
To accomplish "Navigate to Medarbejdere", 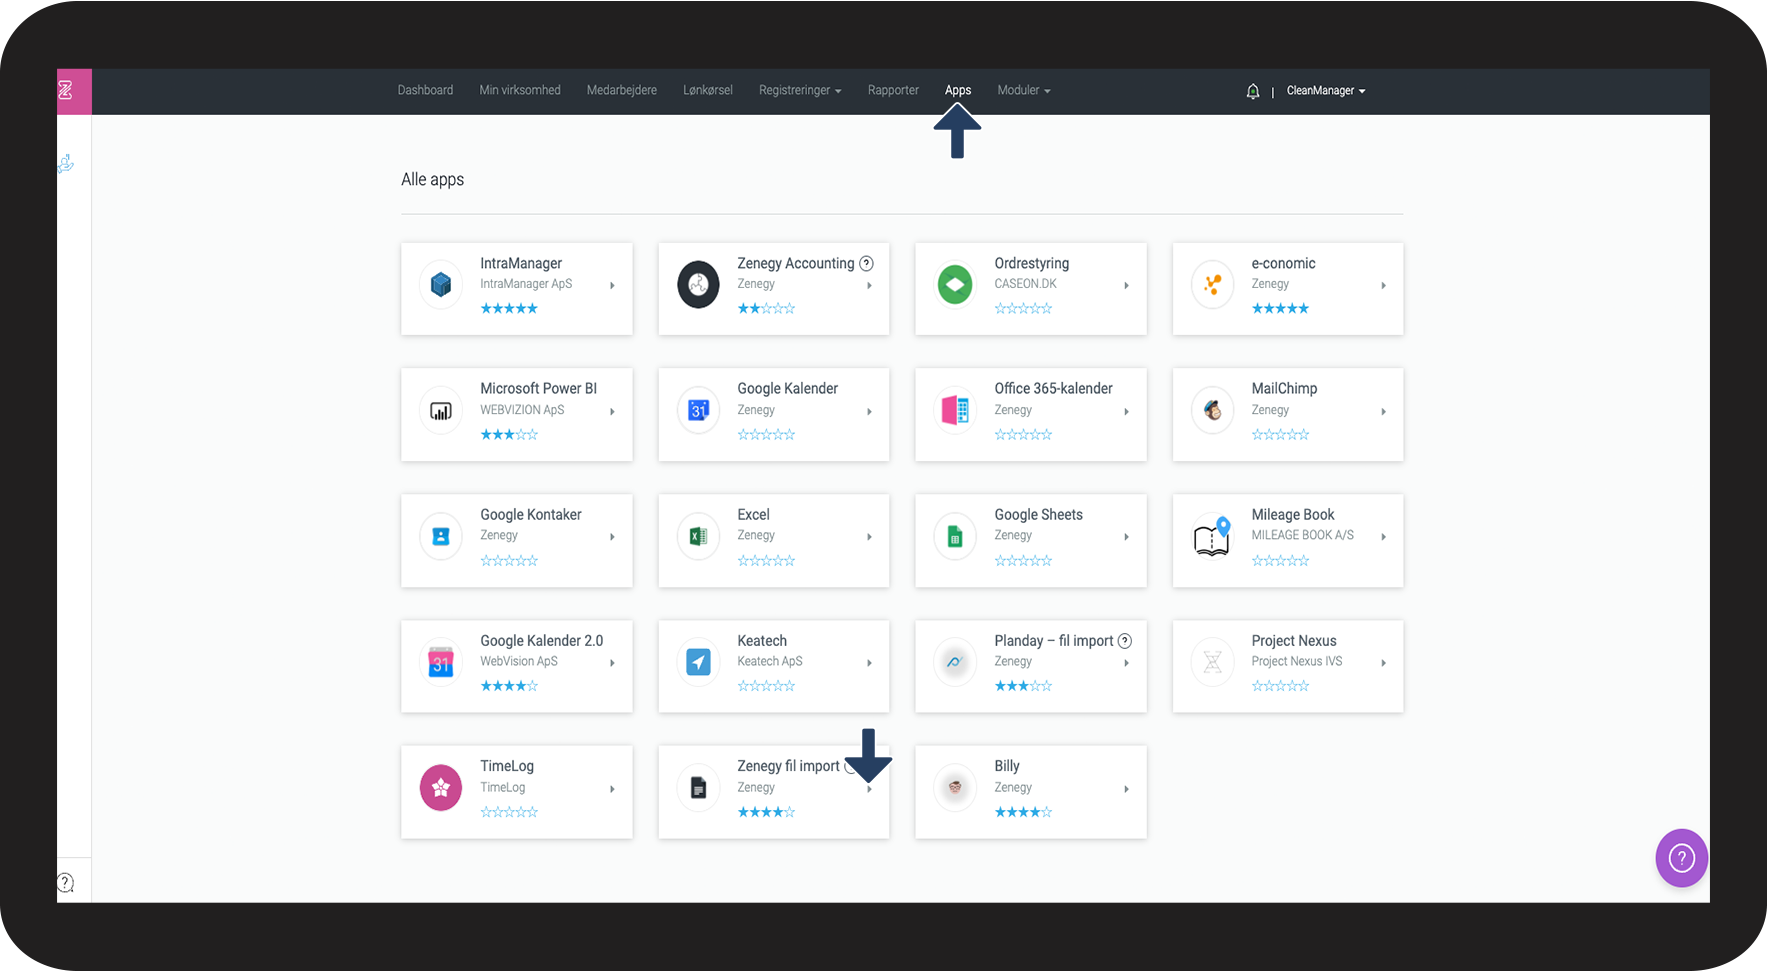I will pyautogui.click(x=622, y=91).
